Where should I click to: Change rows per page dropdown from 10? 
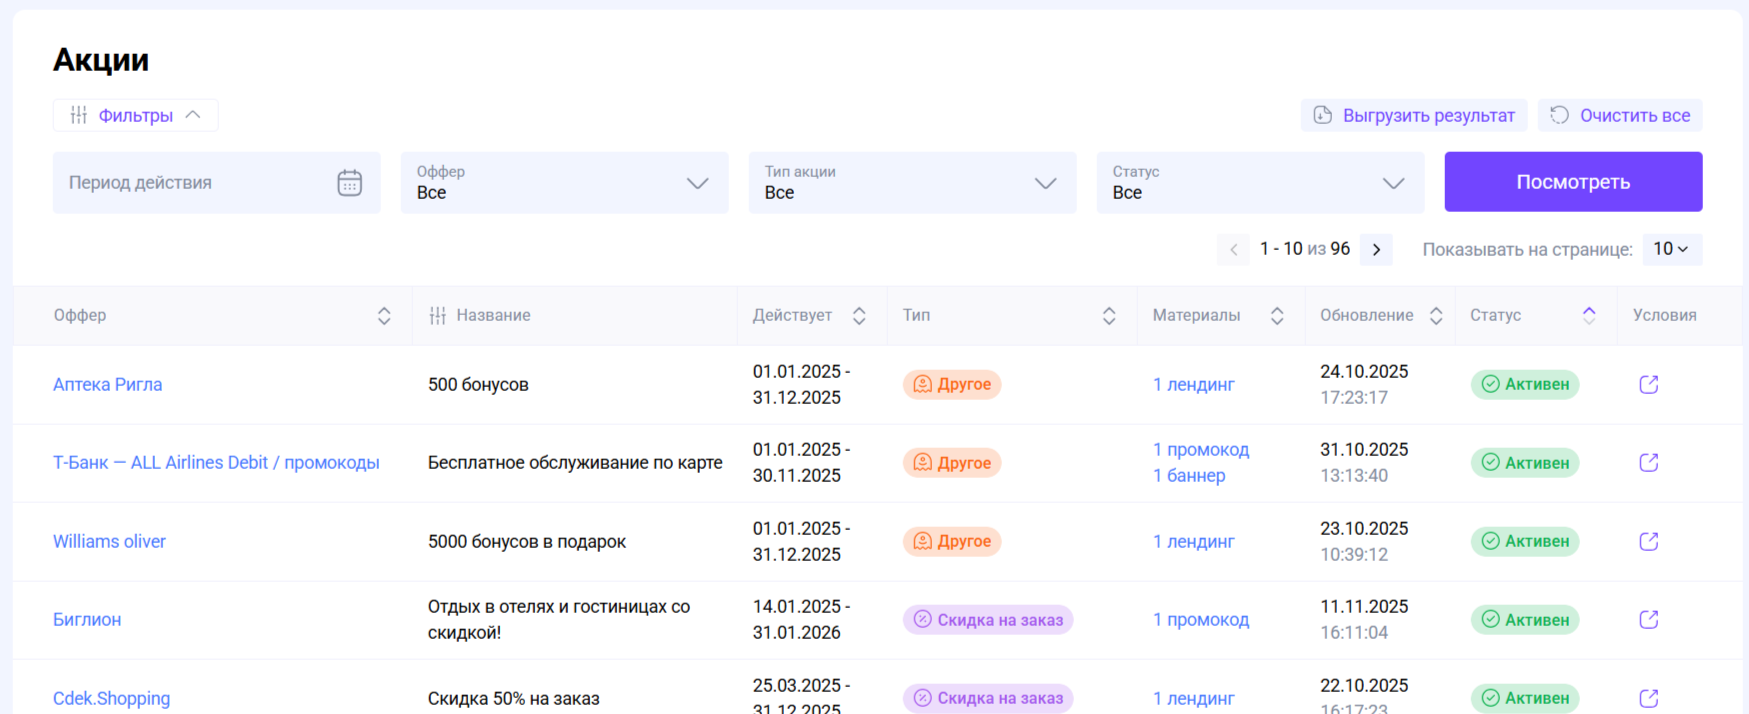(x=1671, y=249)
